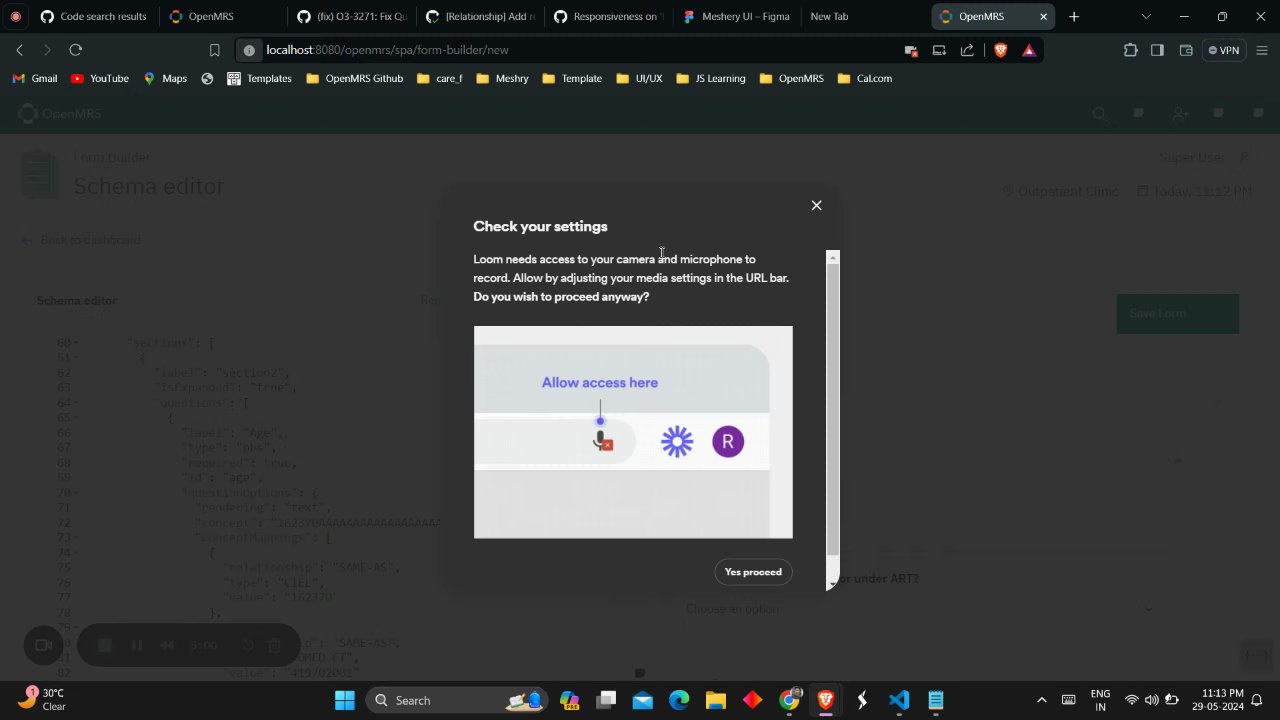Open the ENG IN language switcher
Screen dimensions: 1280x720
click(1100, 700)
